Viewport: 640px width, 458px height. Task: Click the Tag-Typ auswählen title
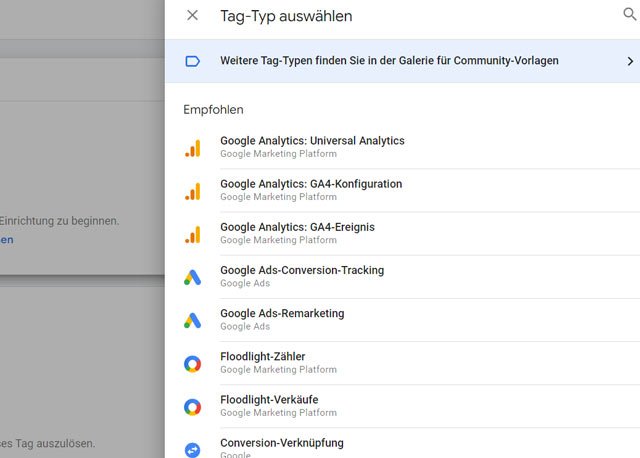point(286,16)
